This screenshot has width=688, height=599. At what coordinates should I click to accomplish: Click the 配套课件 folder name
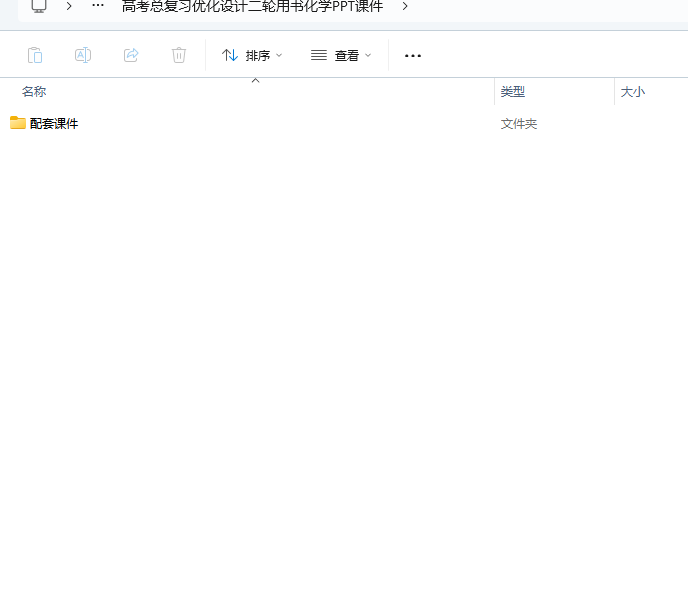point(54,124)
